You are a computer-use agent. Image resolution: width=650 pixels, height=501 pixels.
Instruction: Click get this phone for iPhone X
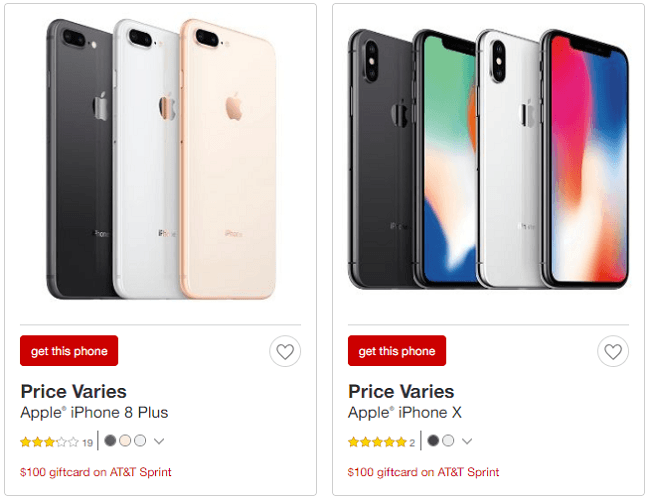[397, 351]
